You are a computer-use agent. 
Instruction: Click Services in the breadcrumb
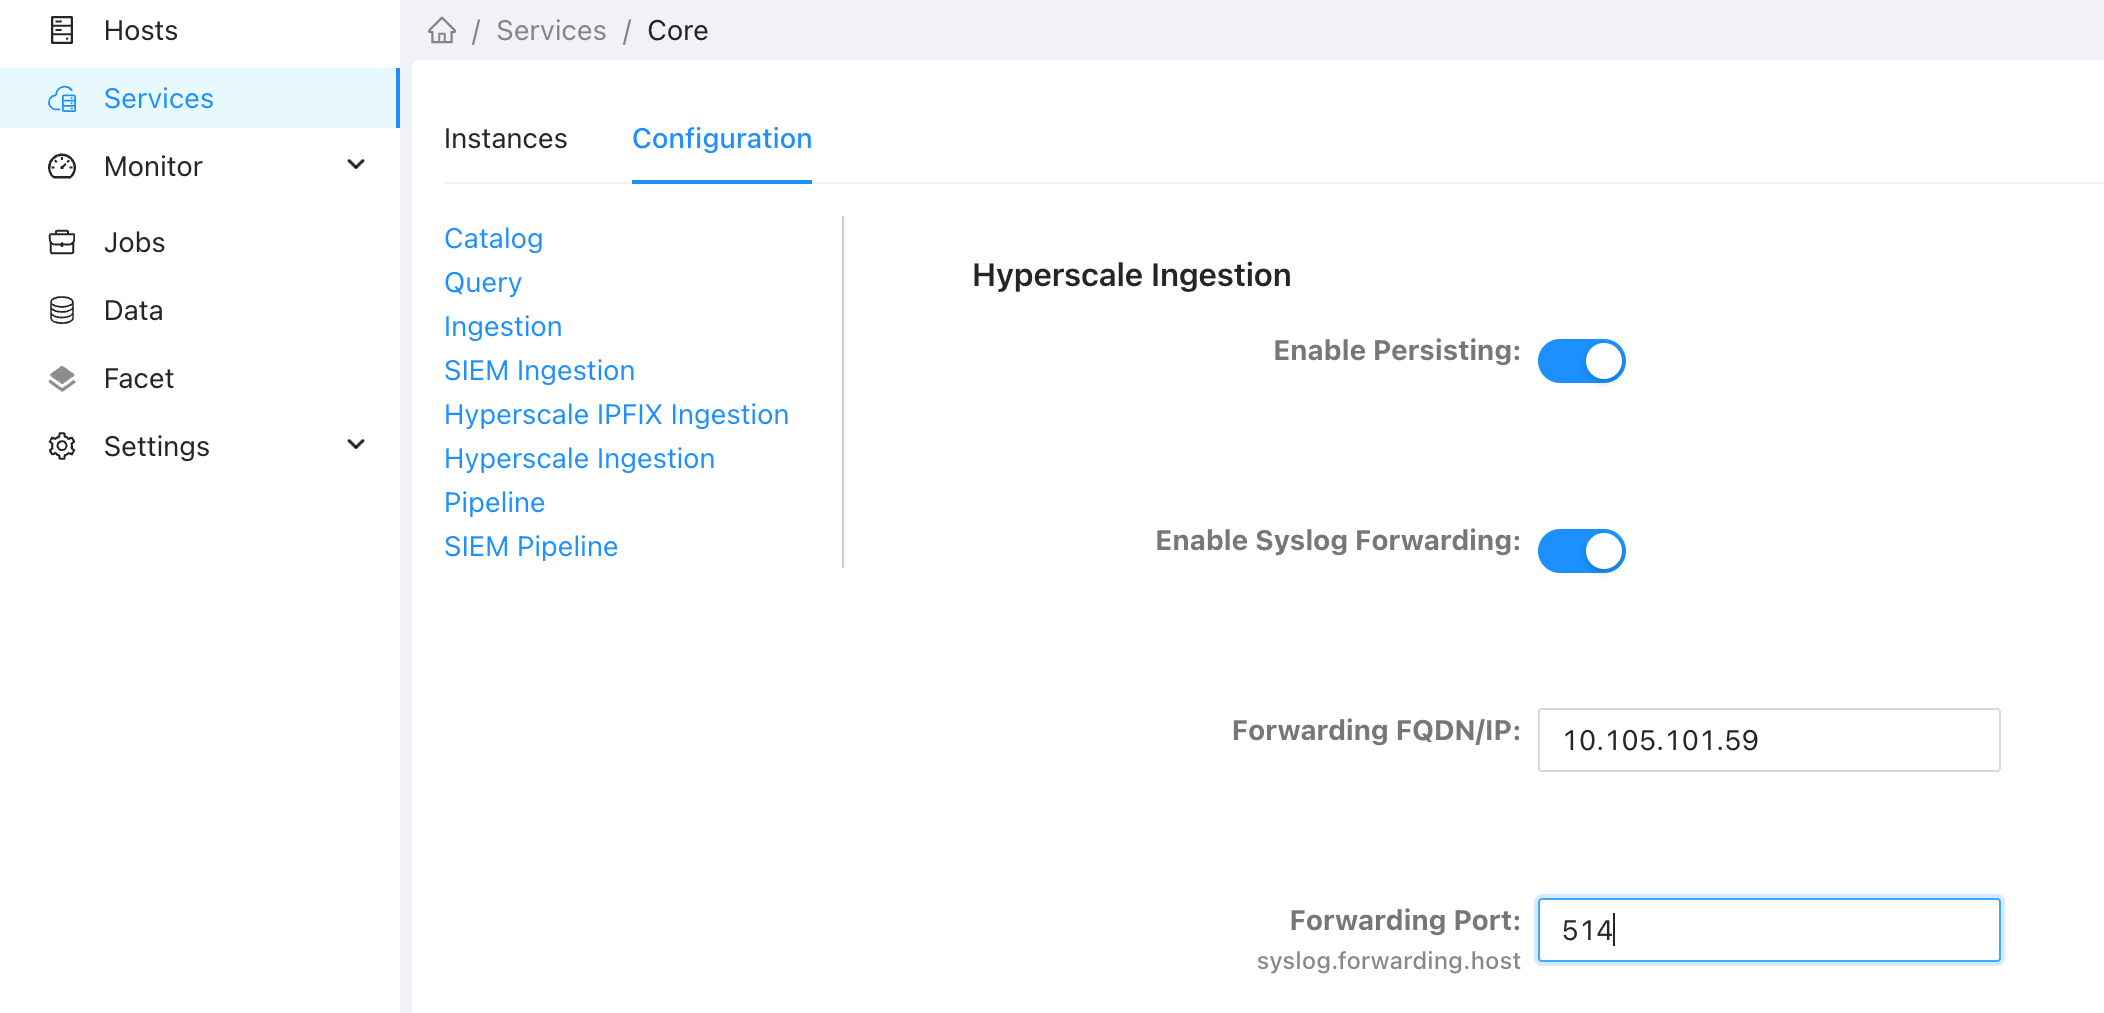551,30
